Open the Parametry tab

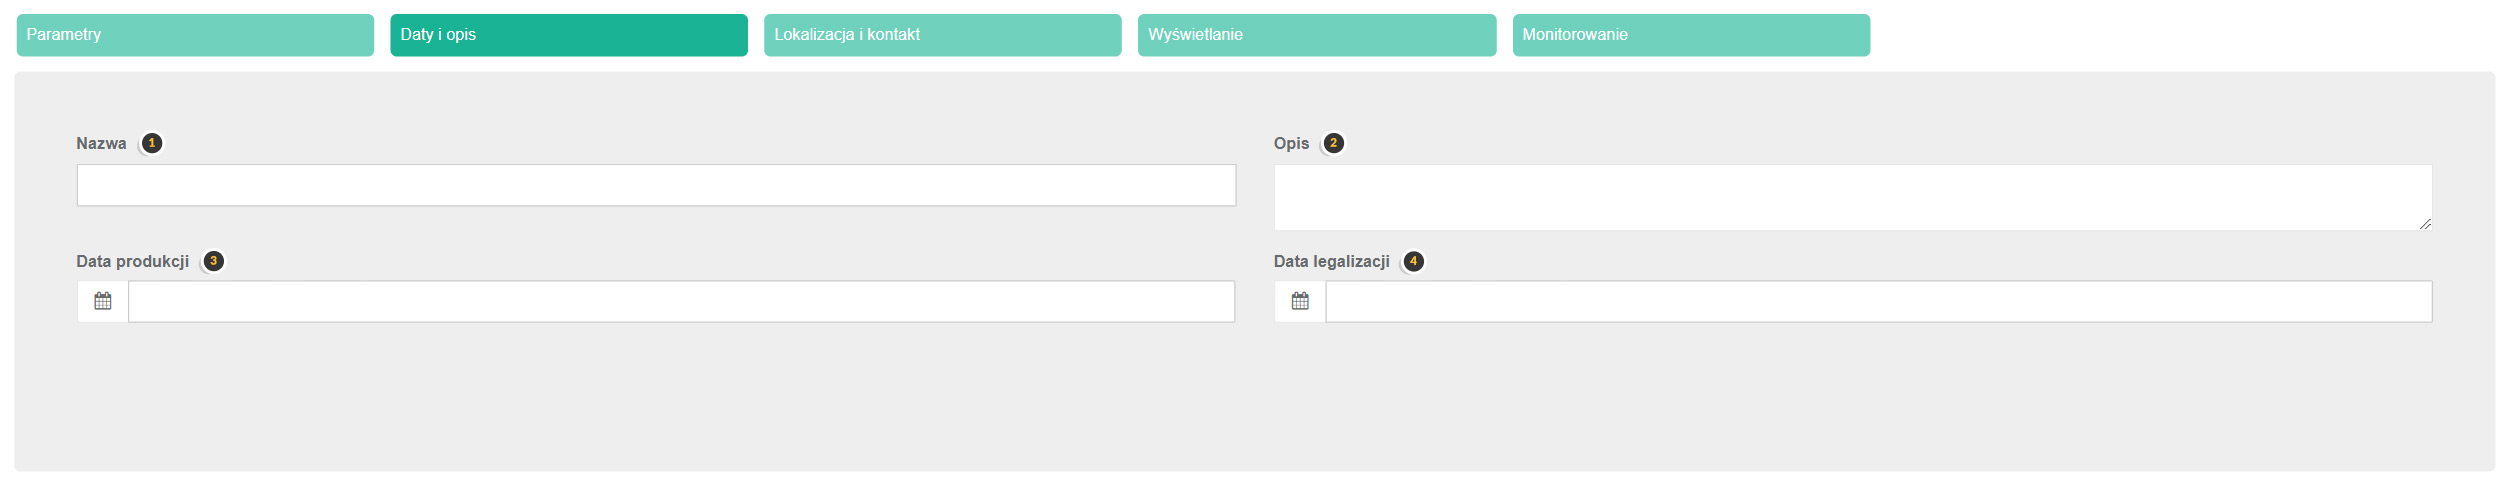195,35
